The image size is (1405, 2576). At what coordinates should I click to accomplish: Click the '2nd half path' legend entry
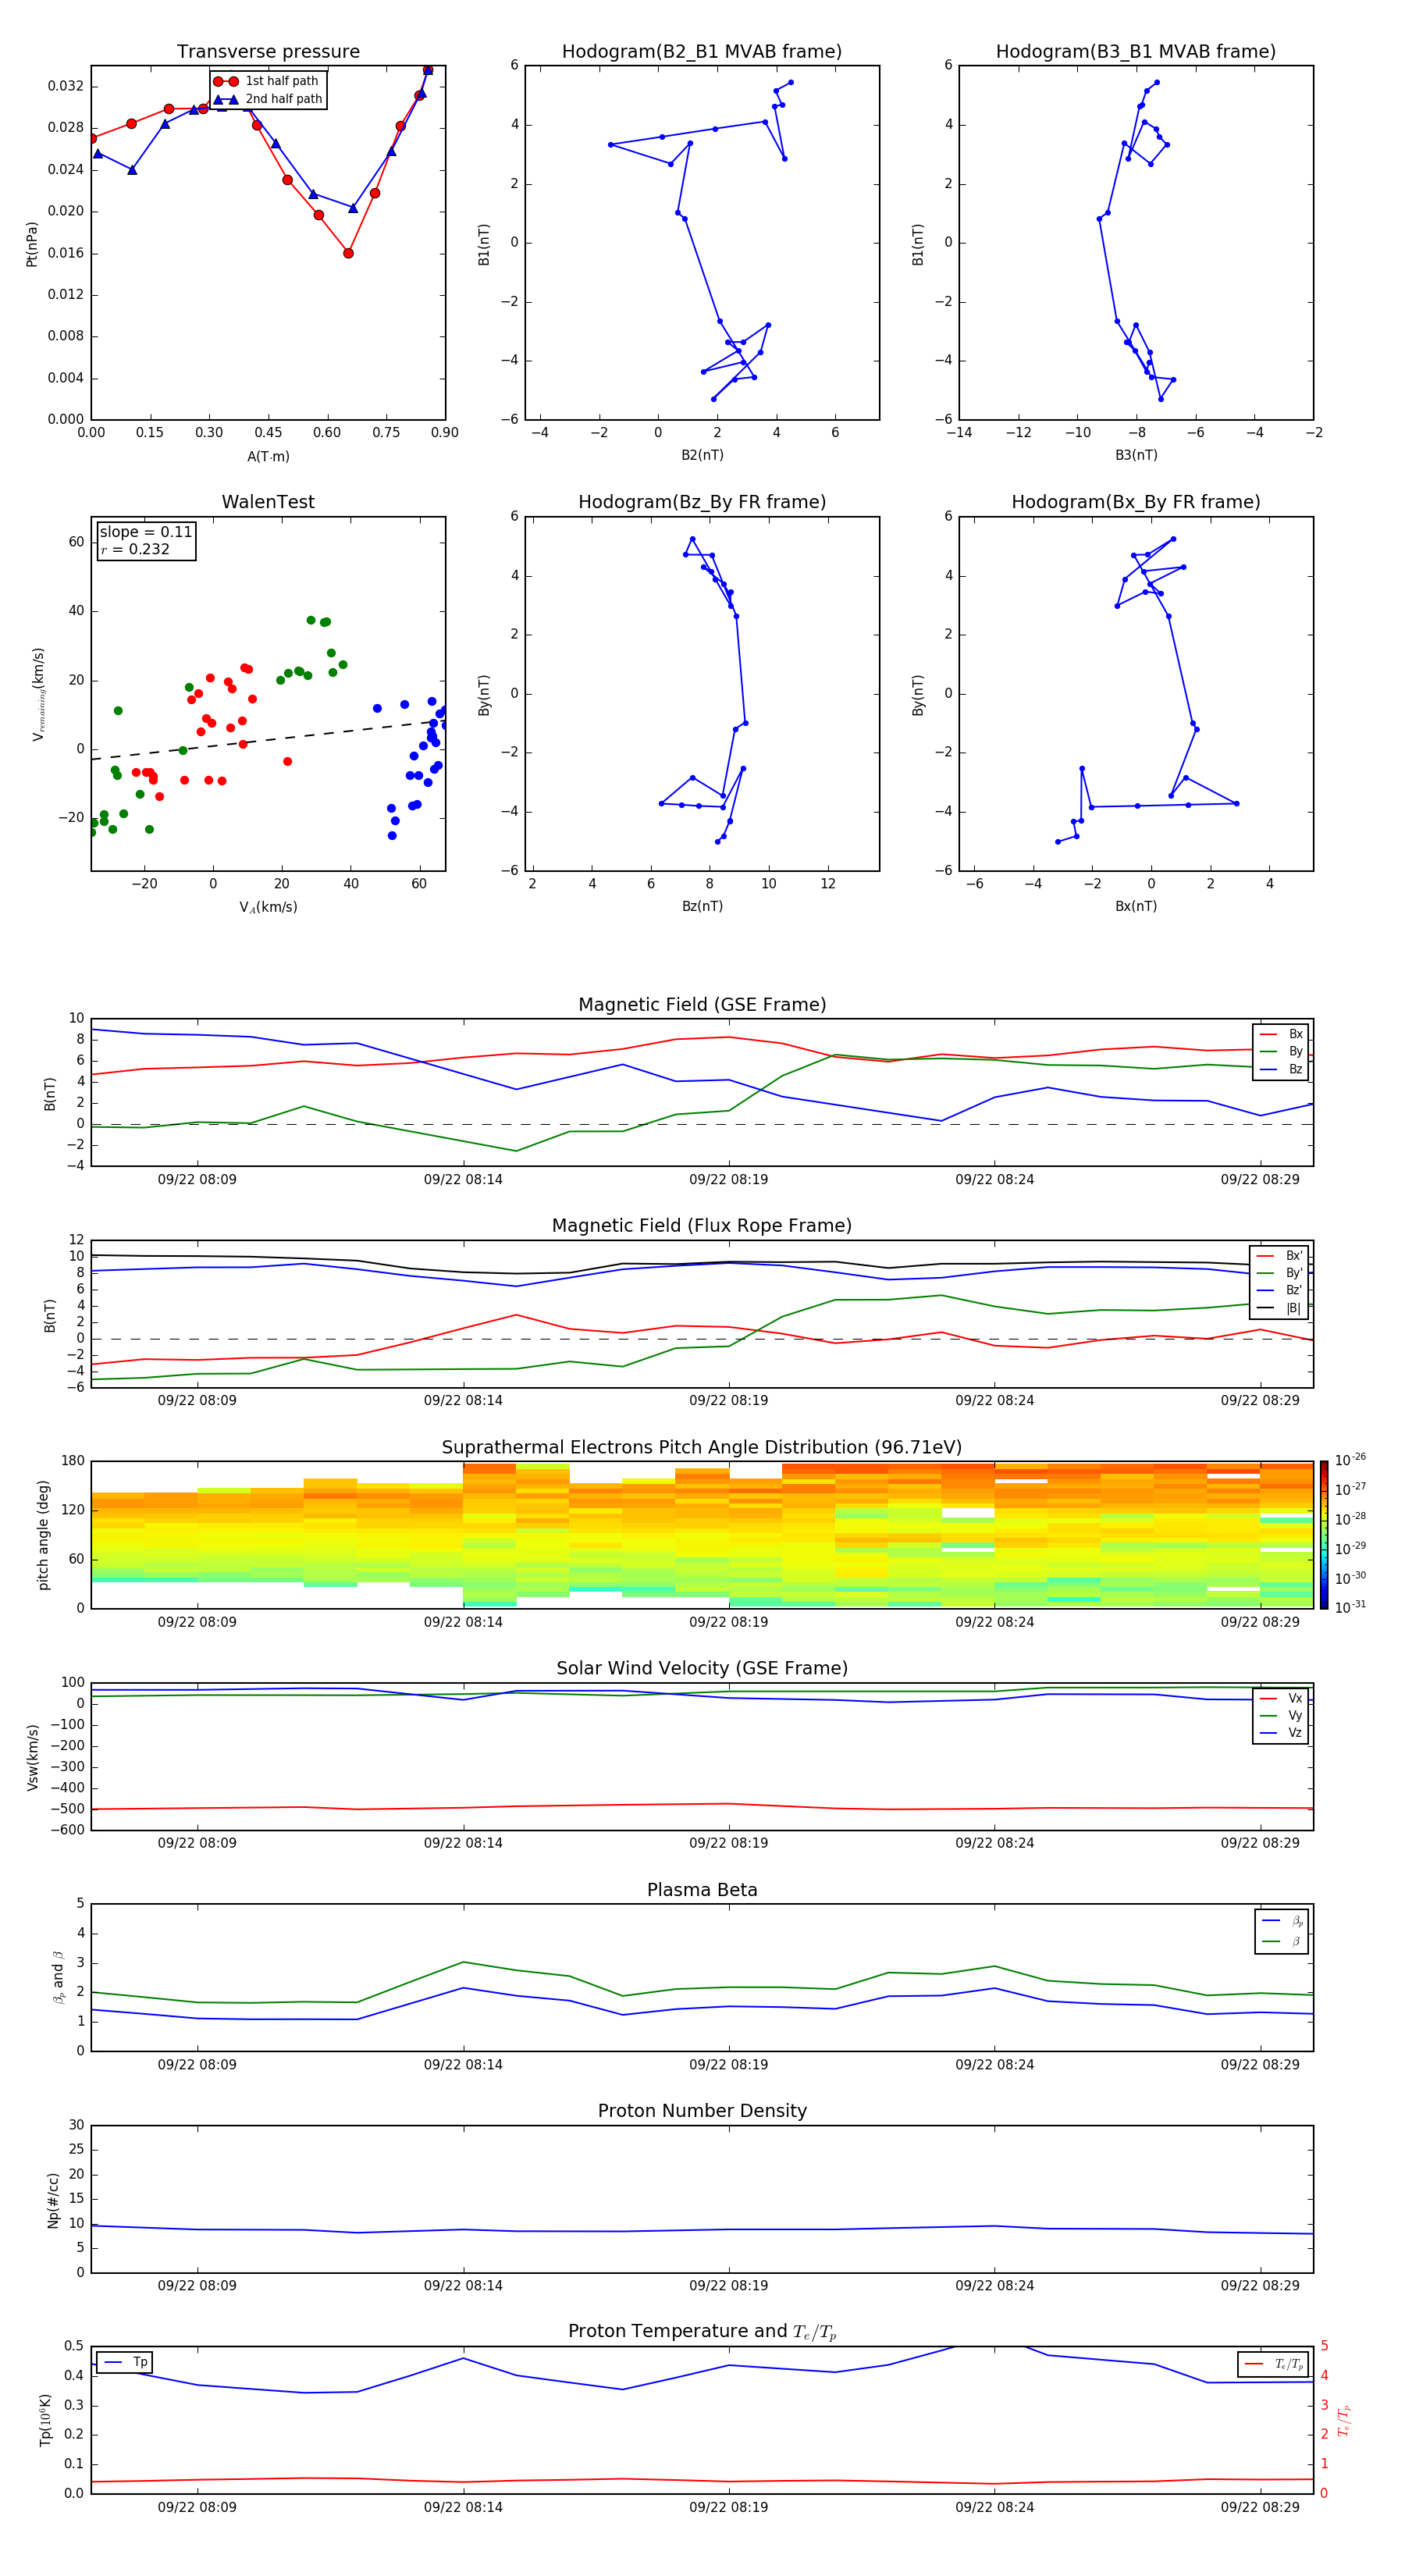[269, 99]
